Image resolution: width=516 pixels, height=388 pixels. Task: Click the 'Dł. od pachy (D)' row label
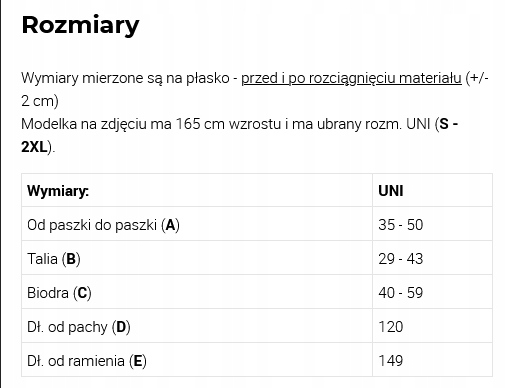(x=79, y=327)
